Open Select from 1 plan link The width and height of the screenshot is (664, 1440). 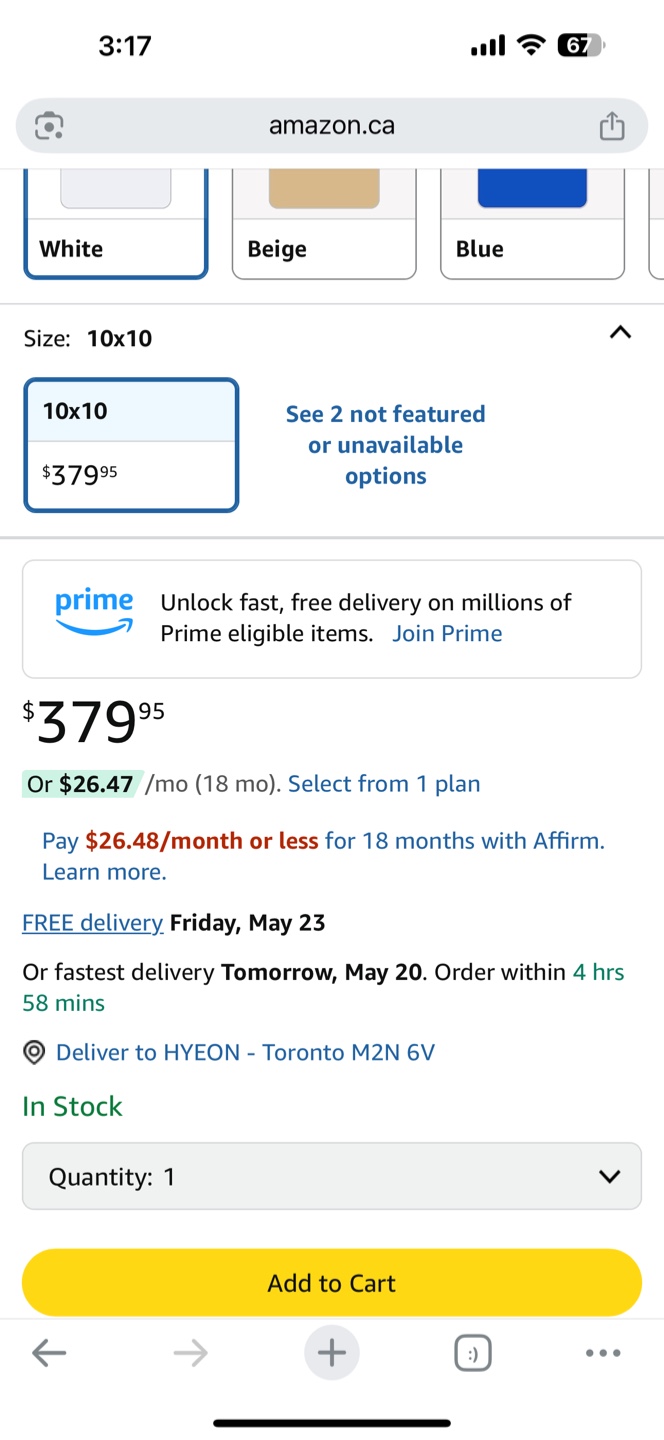(384, 784)
